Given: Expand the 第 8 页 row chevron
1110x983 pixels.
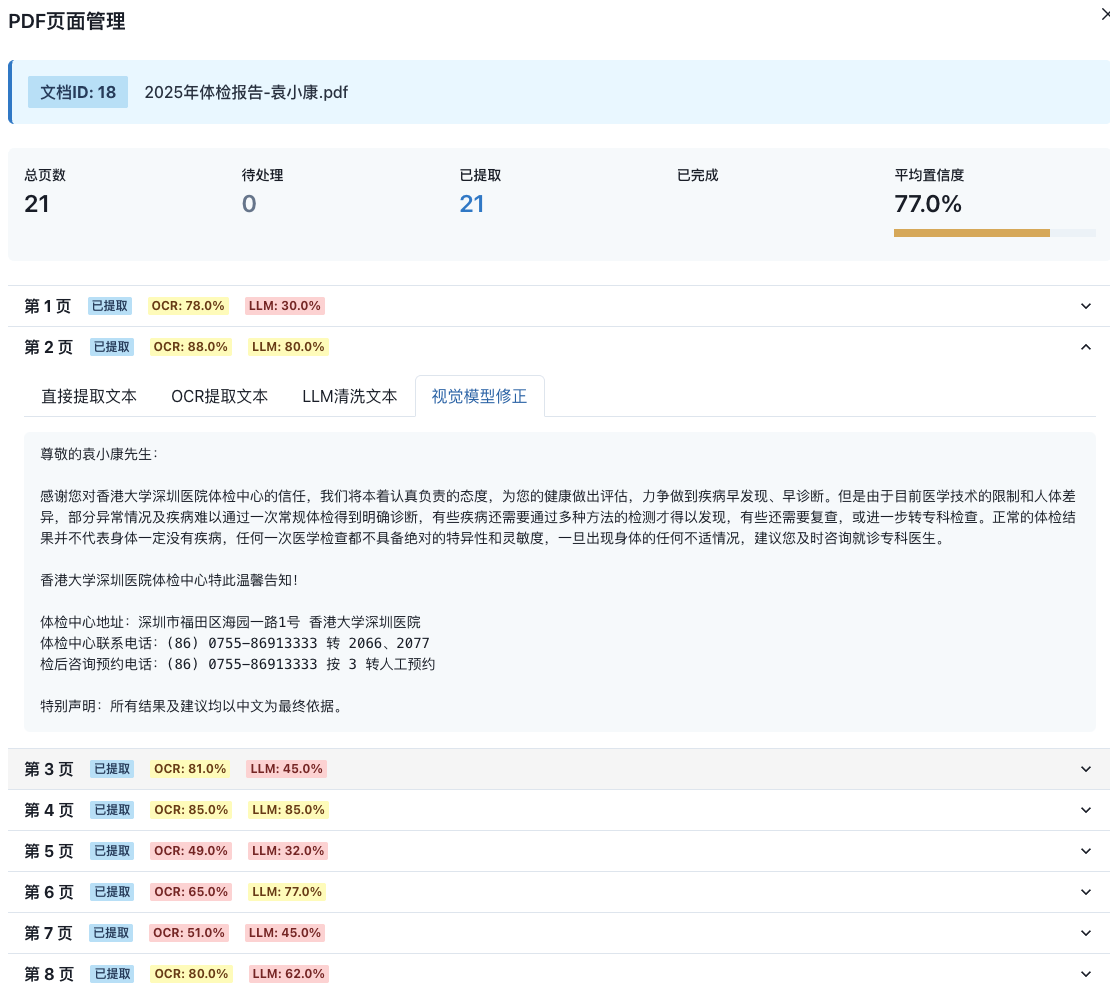Looking at the screenshot, I should (x=1085, y=973).
